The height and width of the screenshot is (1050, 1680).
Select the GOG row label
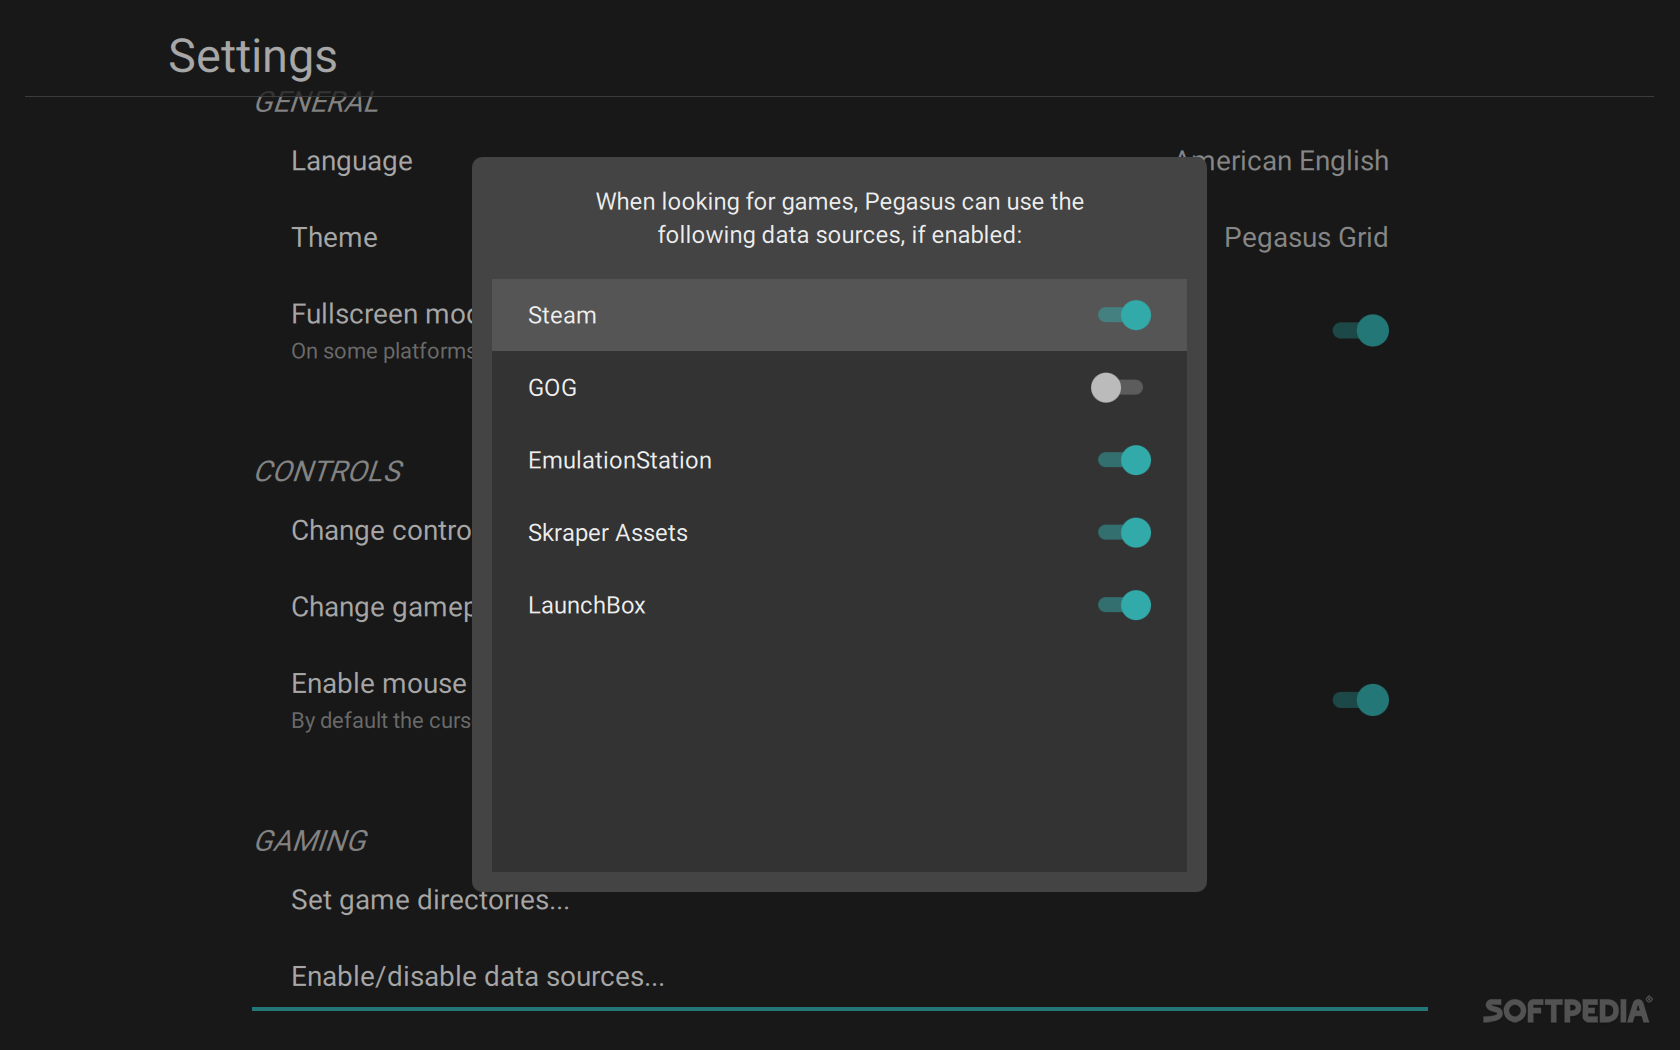coord(552,387)
